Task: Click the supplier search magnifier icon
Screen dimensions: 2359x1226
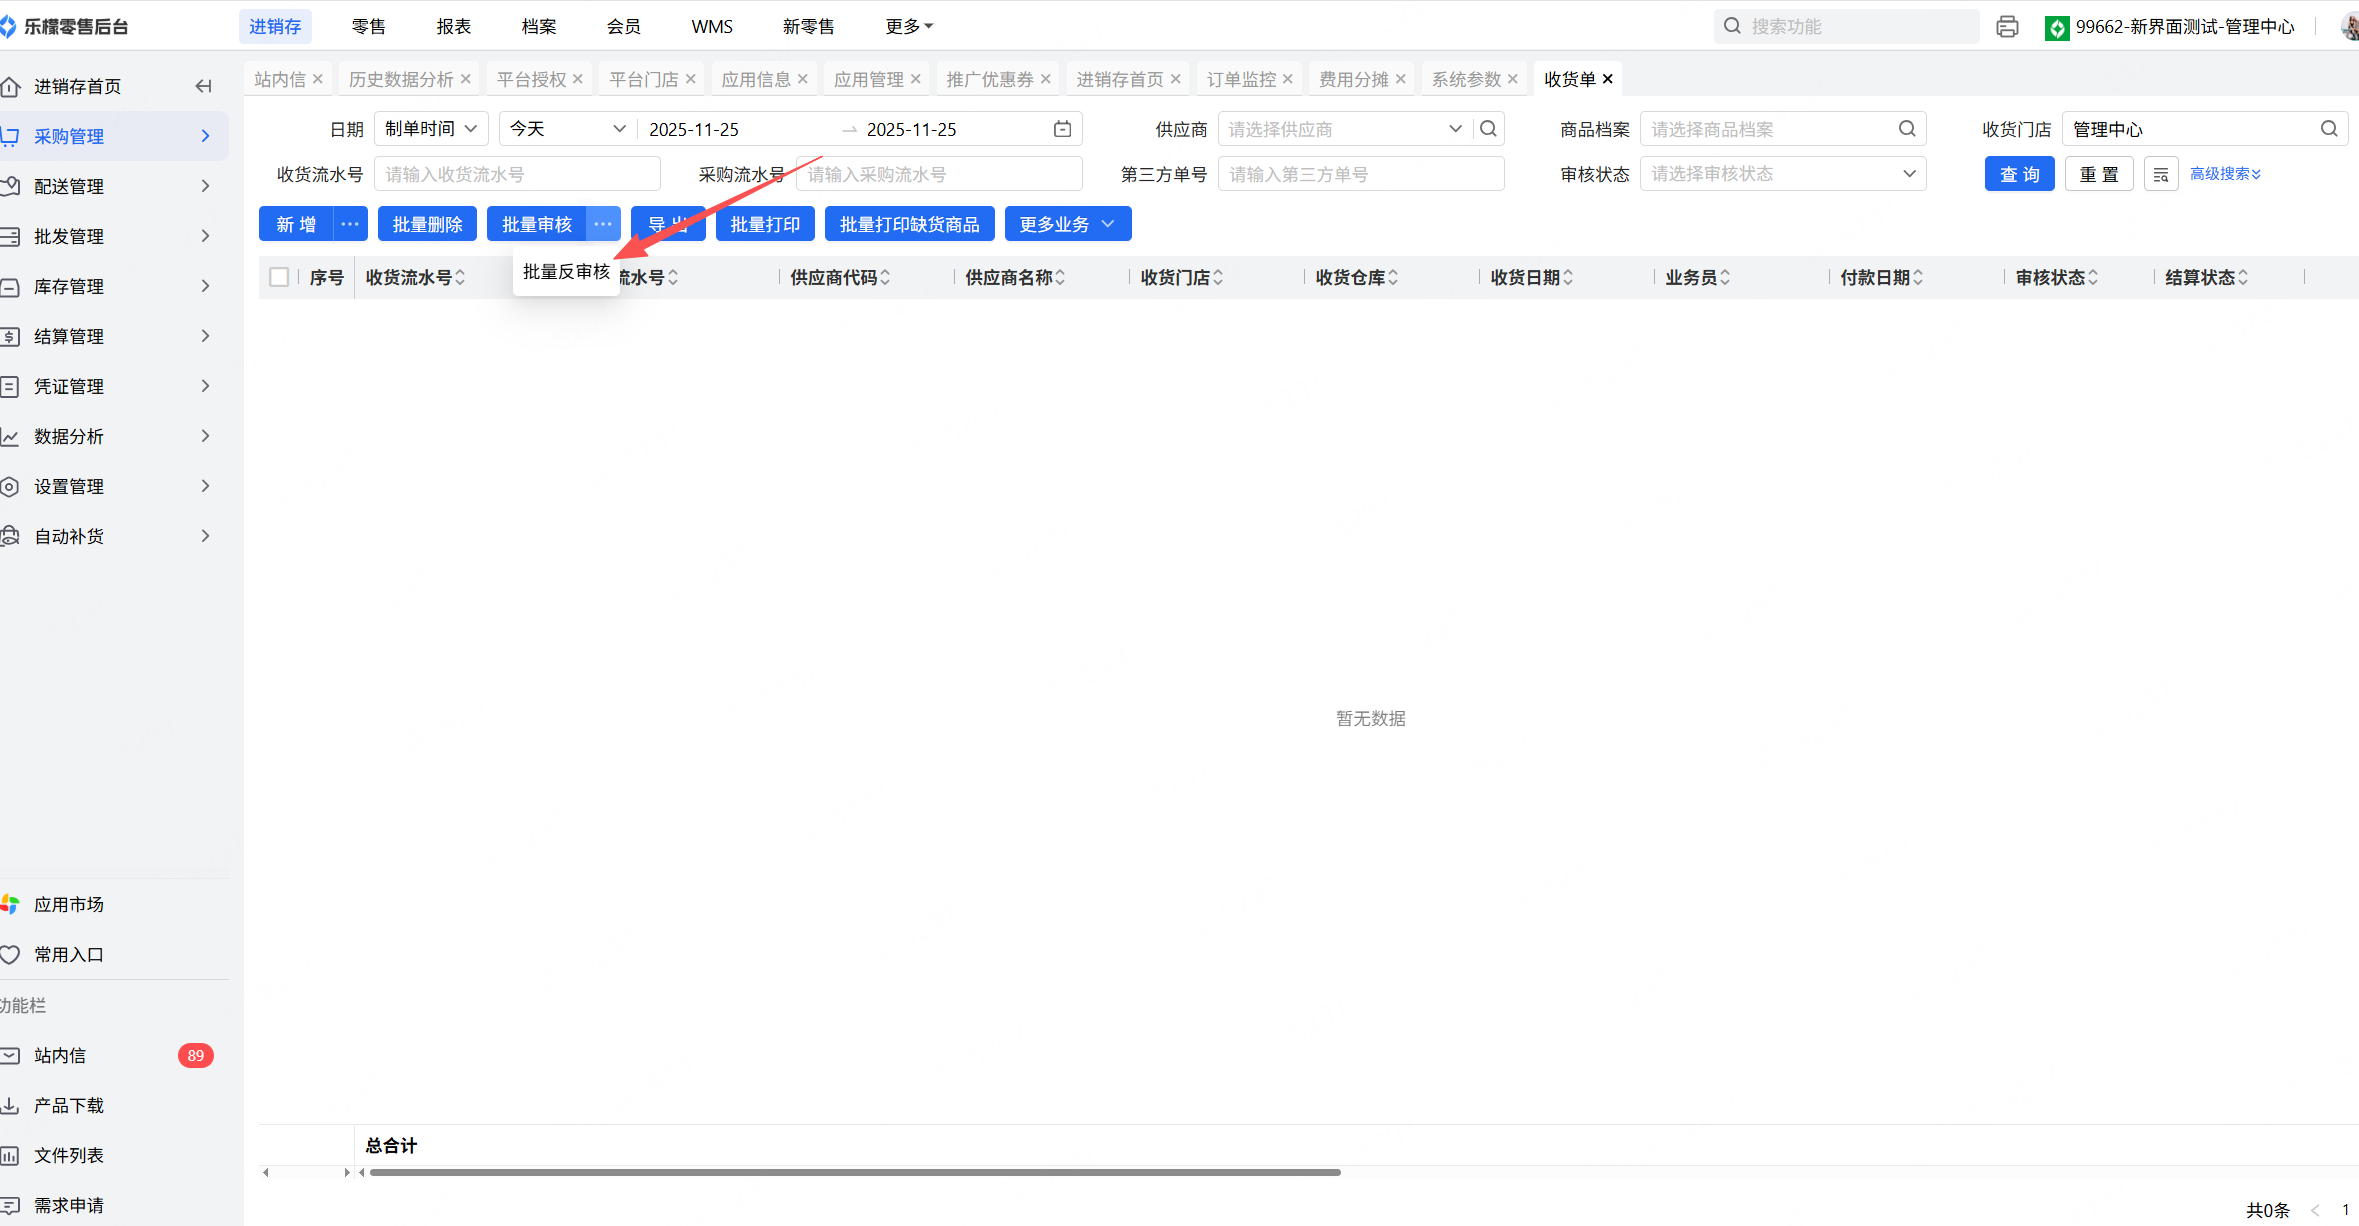Action: [1488, 129]
